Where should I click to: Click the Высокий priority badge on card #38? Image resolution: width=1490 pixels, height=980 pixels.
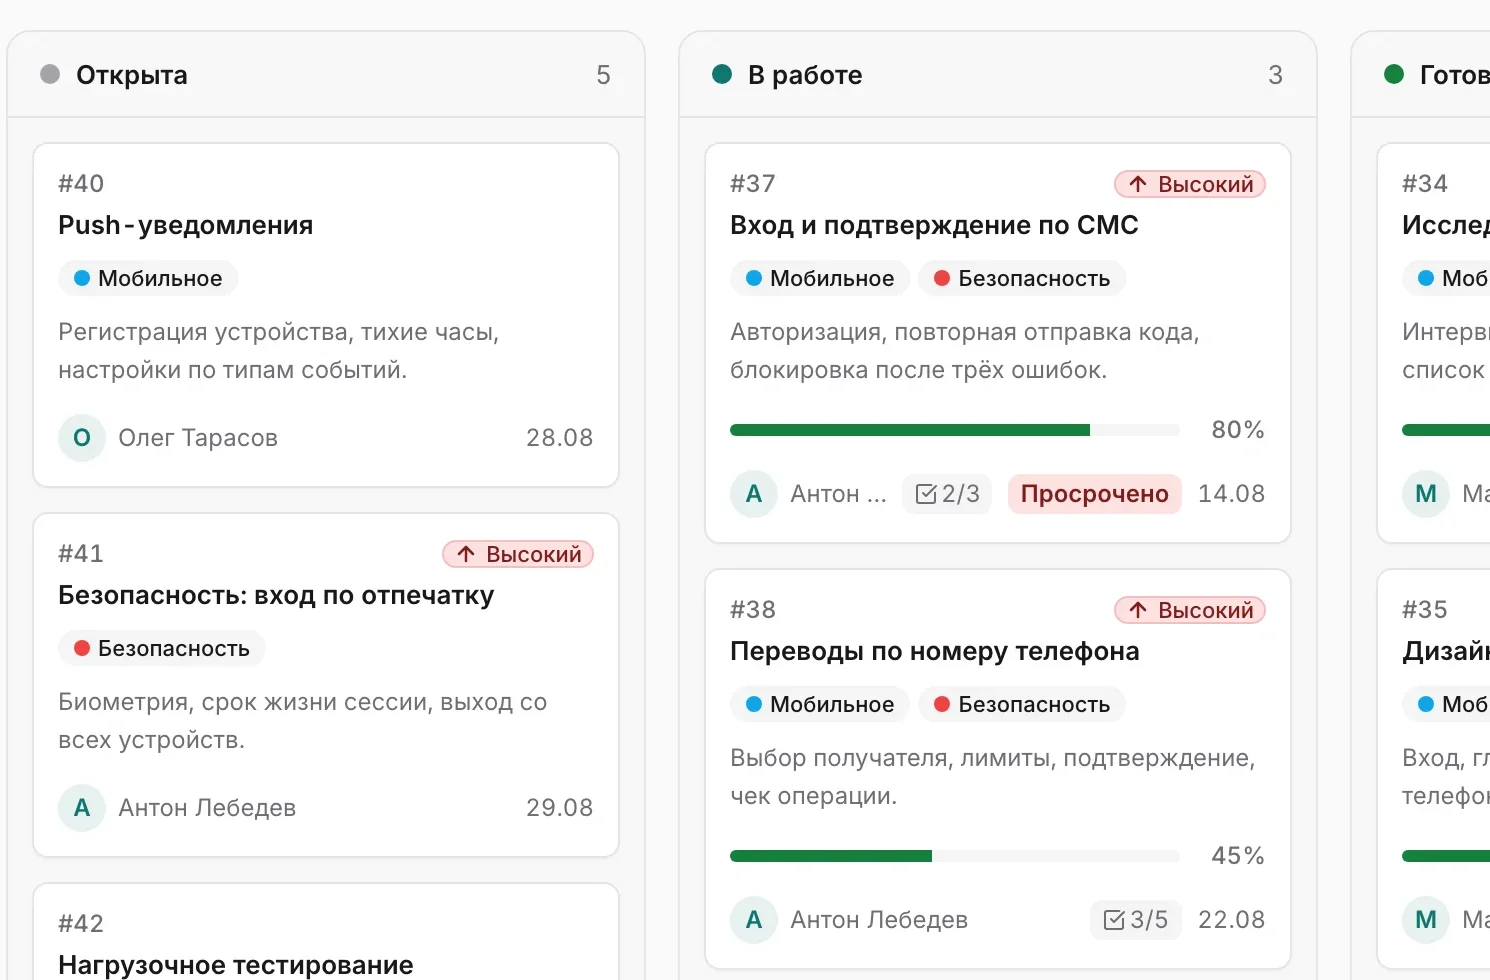[1190, 610]
